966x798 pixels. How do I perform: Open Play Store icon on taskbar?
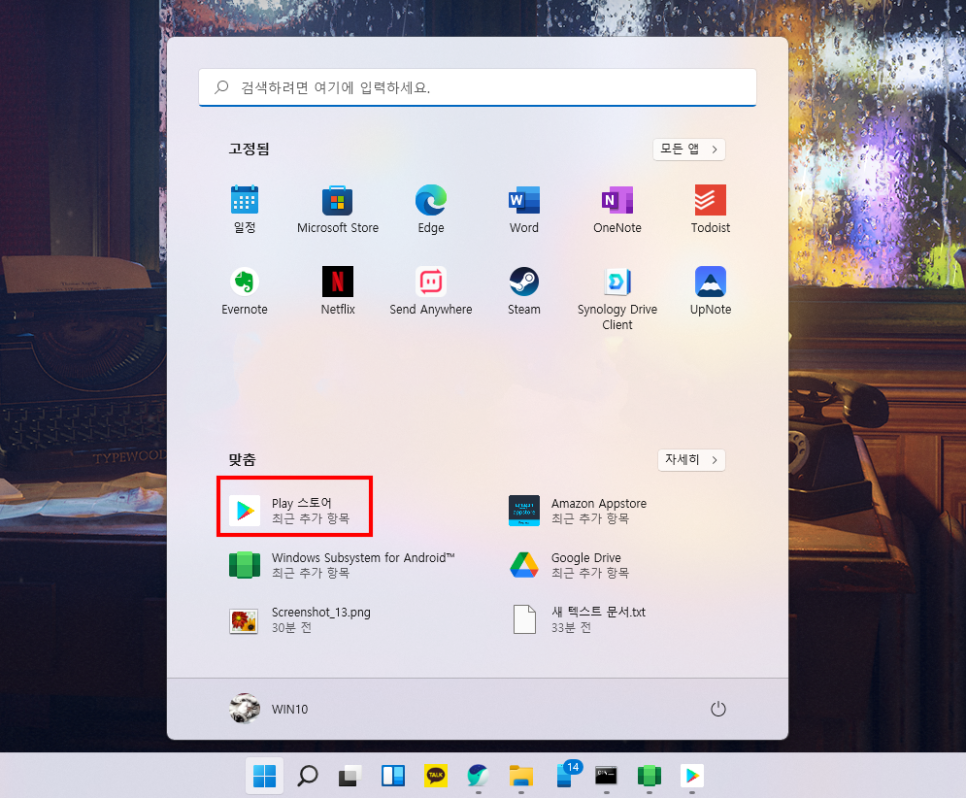692,775
